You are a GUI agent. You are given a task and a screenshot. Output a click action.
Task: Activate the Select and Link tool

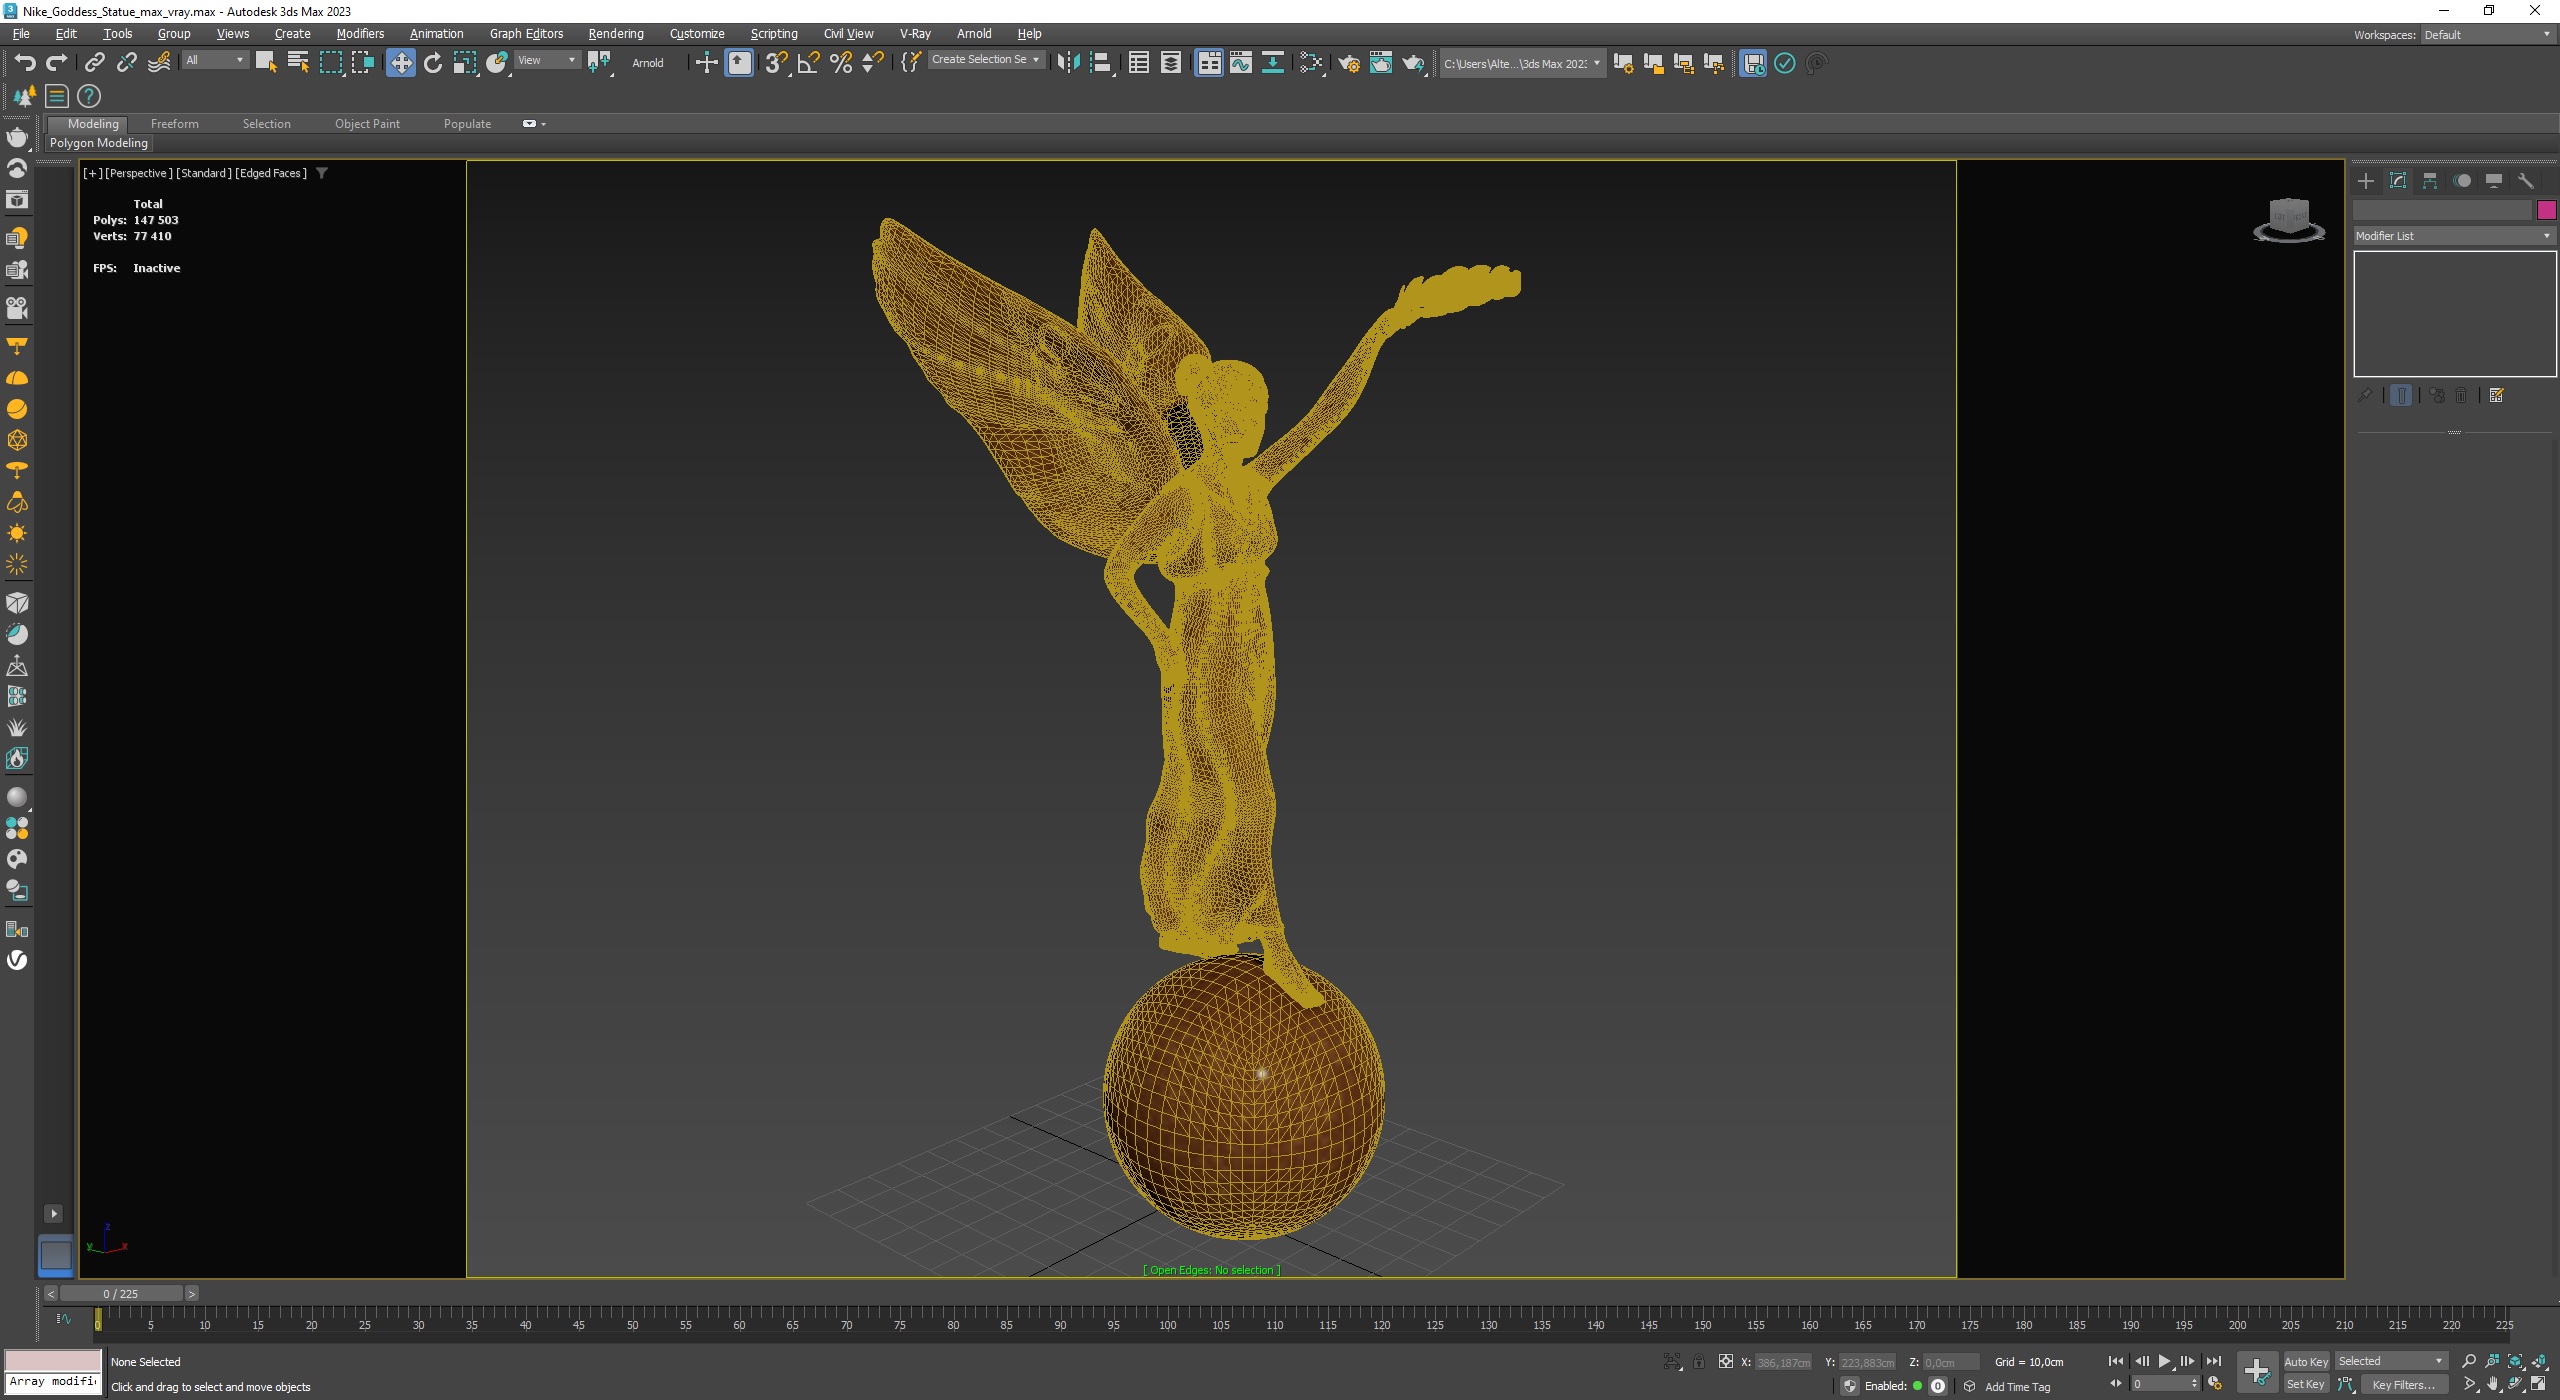point(94,63)
